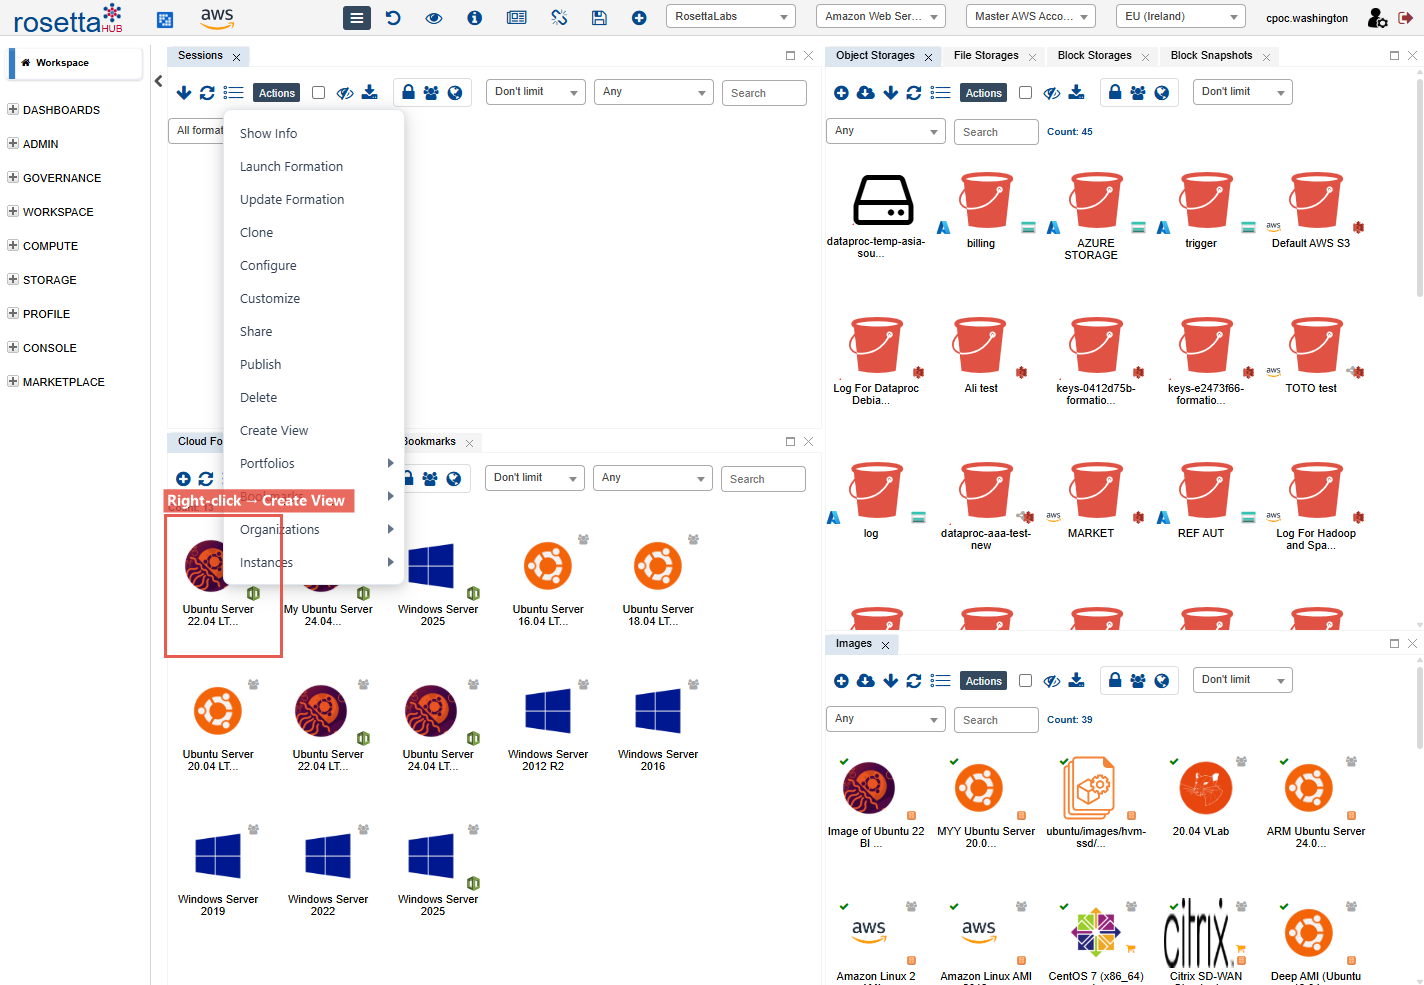Image resolution: width=1424 pixels, height=985 pixels.
Task: Toggle the hidden-eye visibility icon in Images toolbar
Action: point(1052,681)
